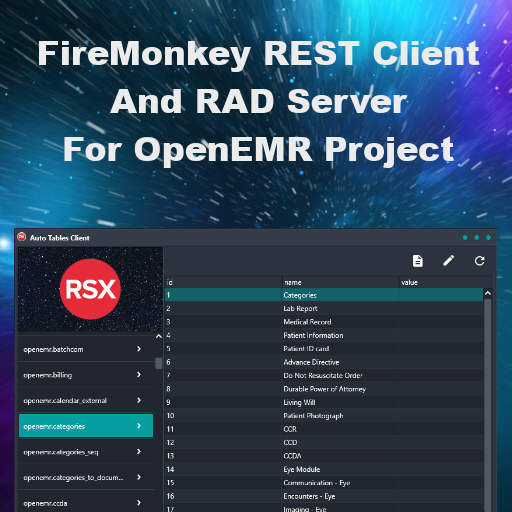This screenshot has width=512, height=512.
Task: Click the RSX logo image
Action: click(90, 289)
